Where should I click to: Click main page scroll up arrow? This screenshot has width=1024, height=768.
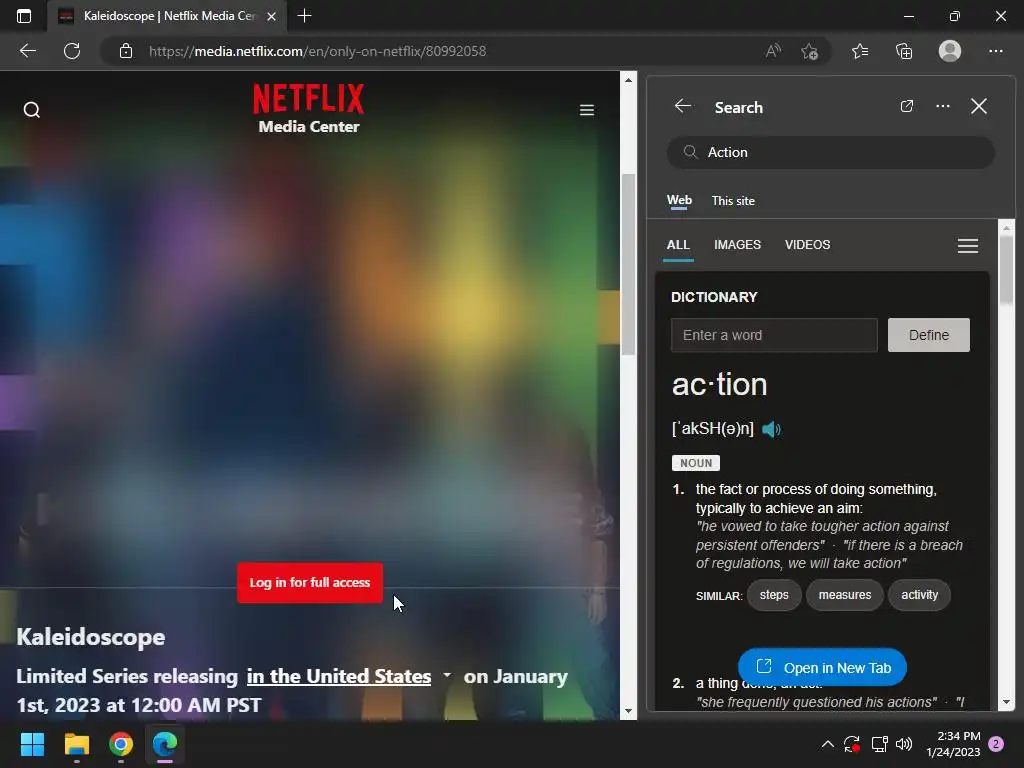(628, 80)
